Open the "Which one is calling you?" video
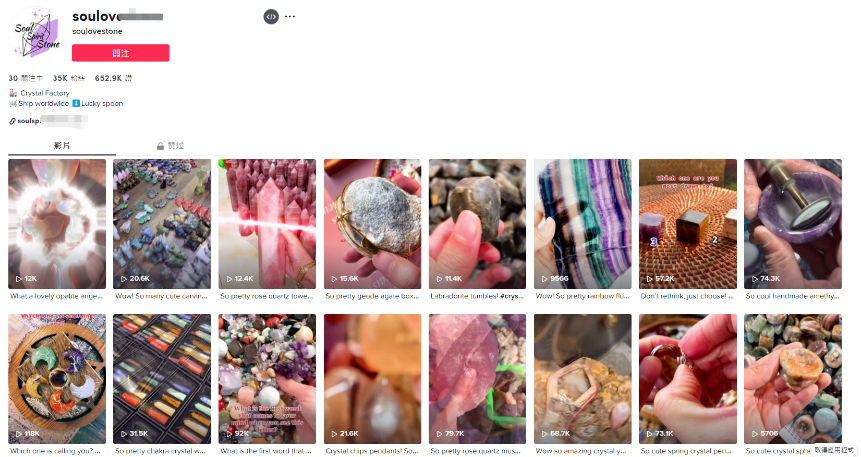The width and height of the screenshot is (861, 457). coord(57,379)
